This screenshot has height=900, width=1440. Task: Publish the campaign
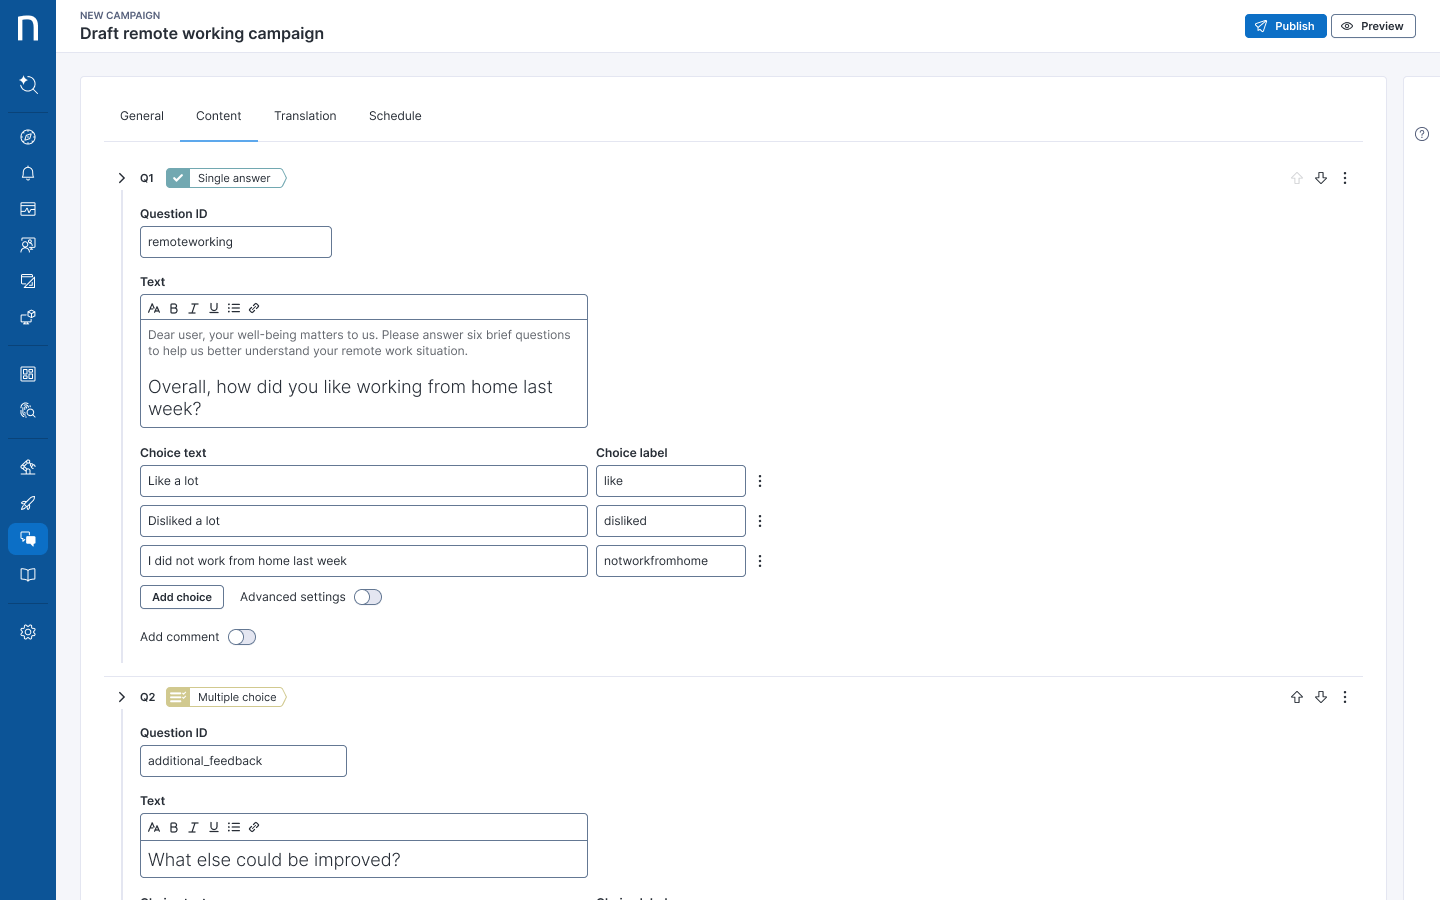click(x=1285, y=26)
